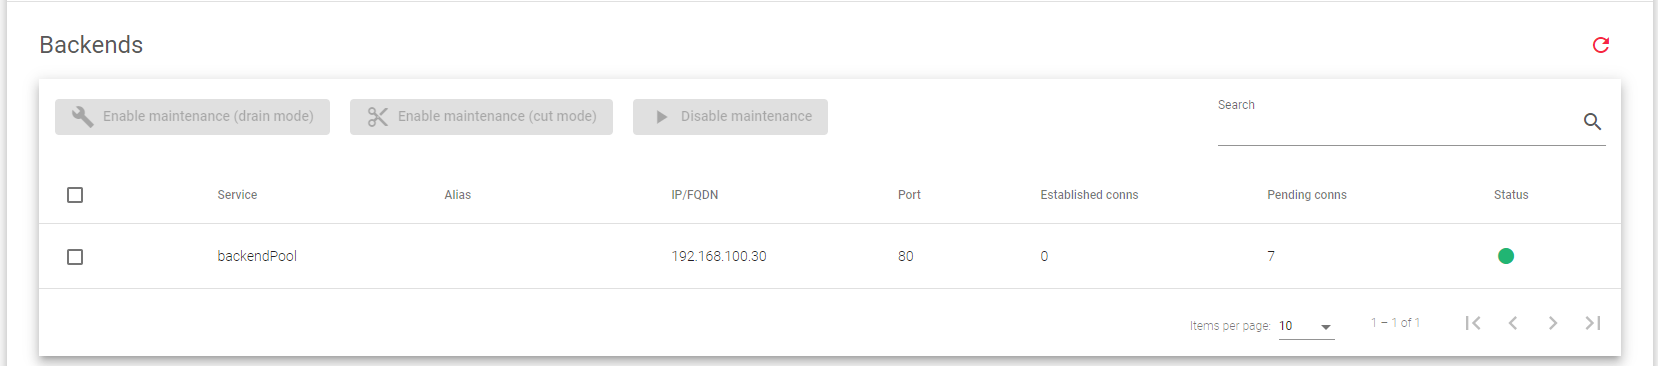
Task: Click the wrench icon for drain mode
Action: pos(83,117)
